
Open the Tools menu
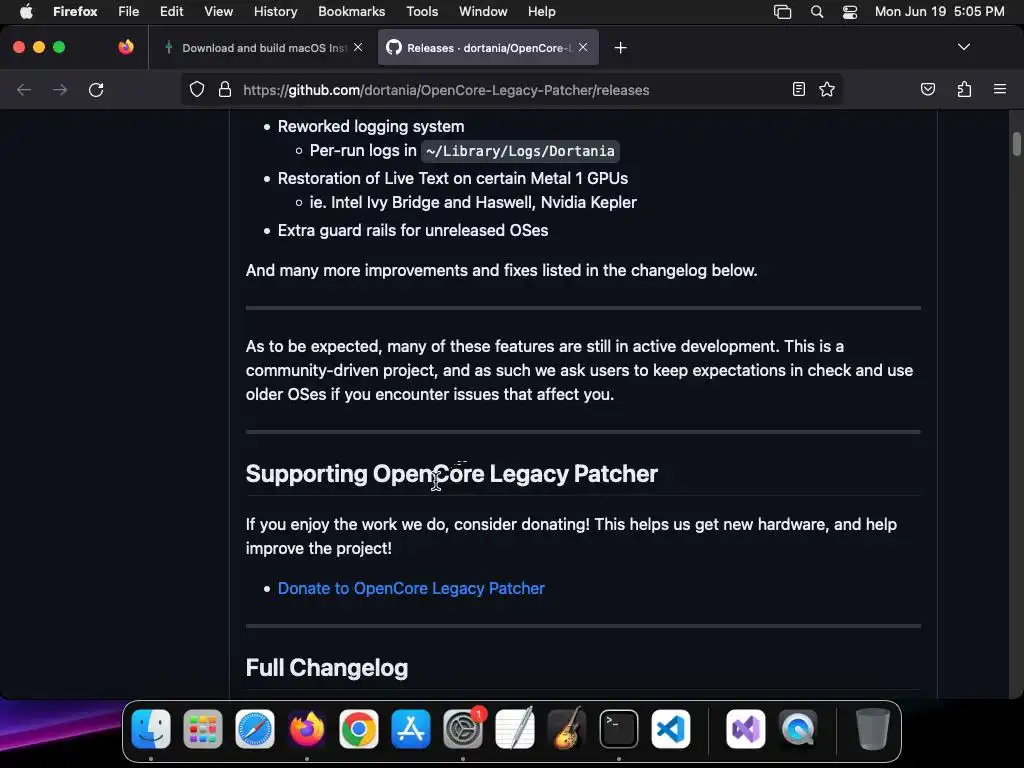422,12
